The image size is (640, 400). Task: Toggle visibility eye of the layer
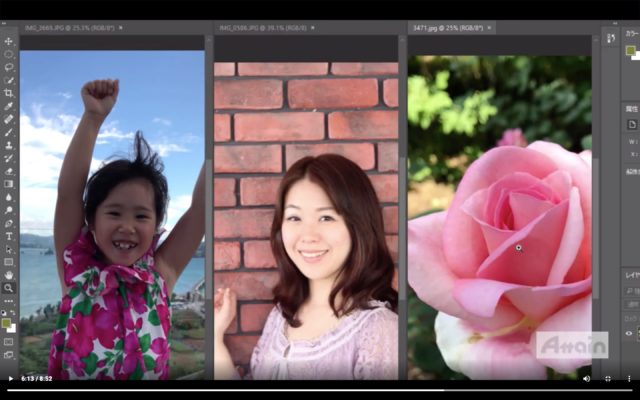[629, 333]
